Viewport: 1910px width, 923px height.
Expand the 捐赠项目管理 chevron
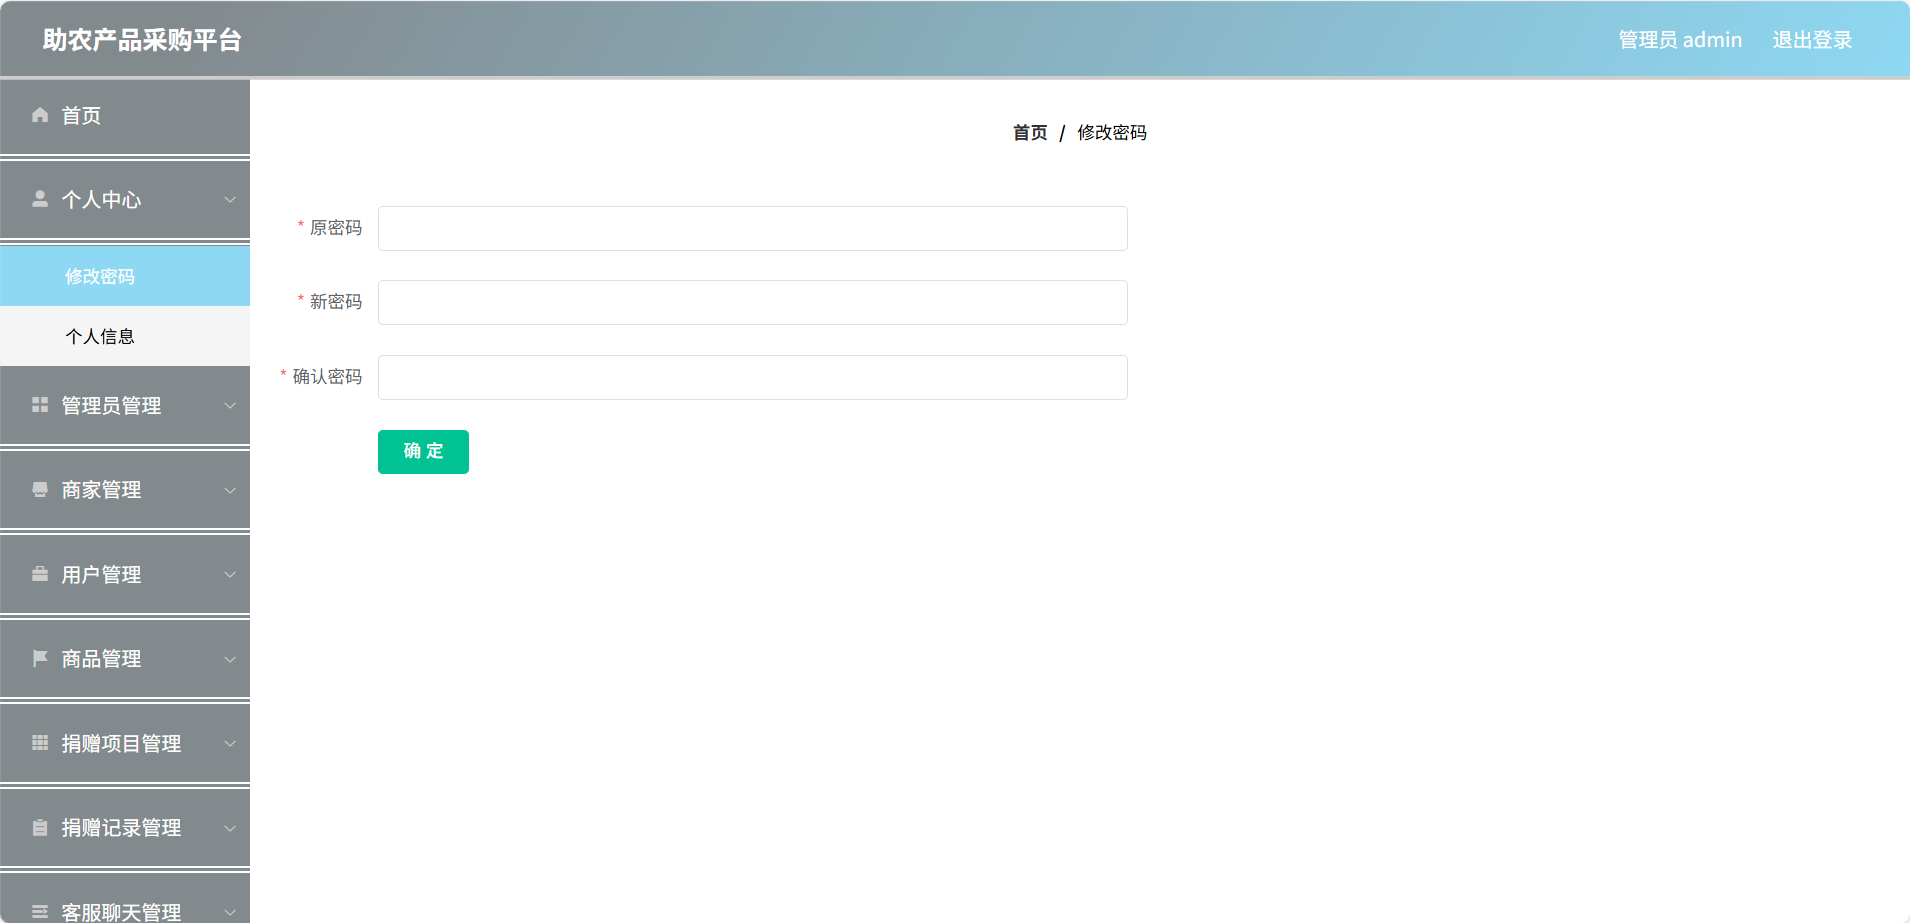230,743
